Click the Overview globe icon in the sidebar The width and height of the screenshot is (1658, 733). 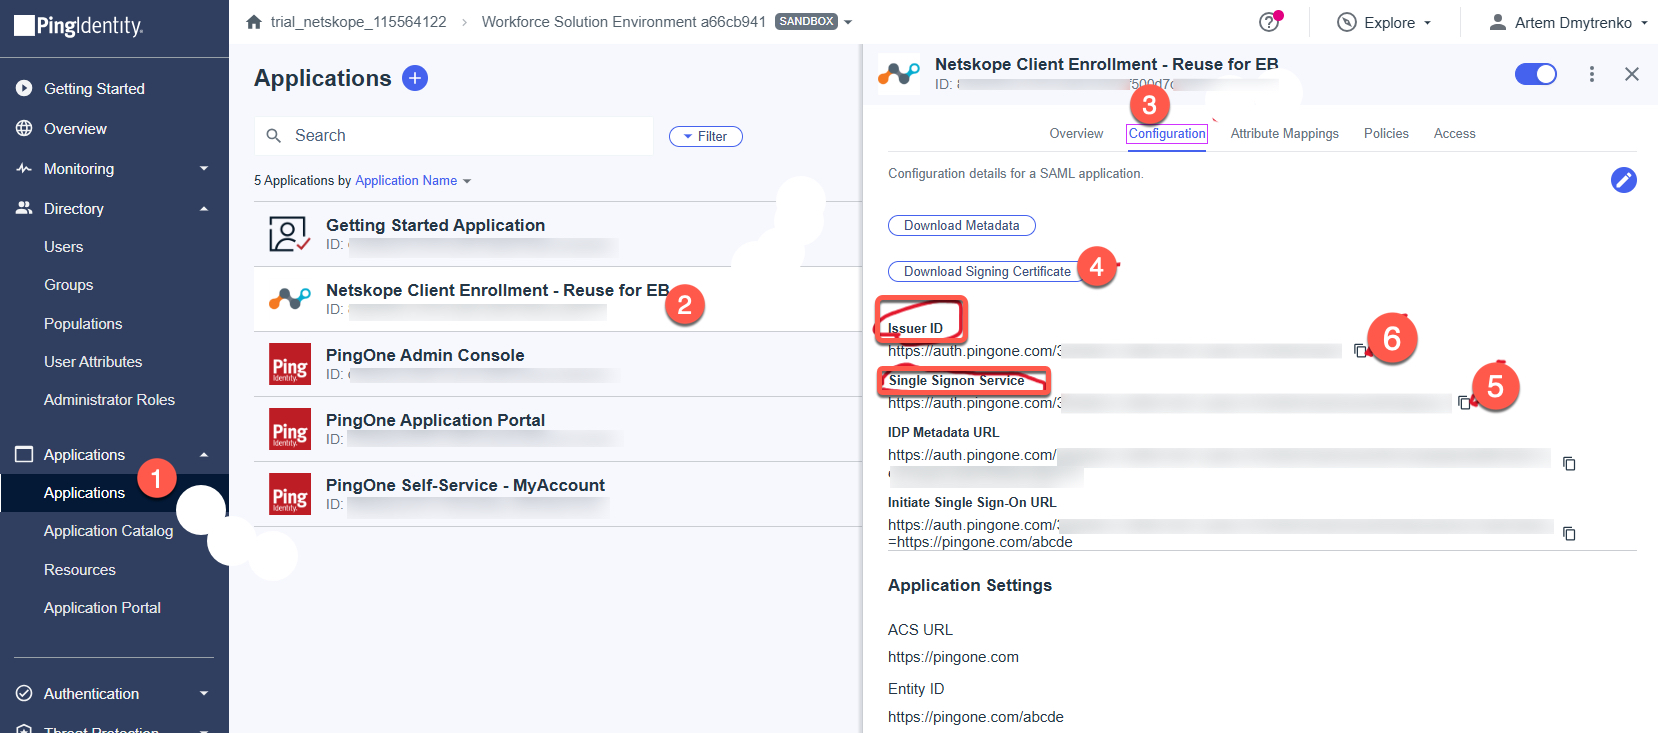point(24,129)
